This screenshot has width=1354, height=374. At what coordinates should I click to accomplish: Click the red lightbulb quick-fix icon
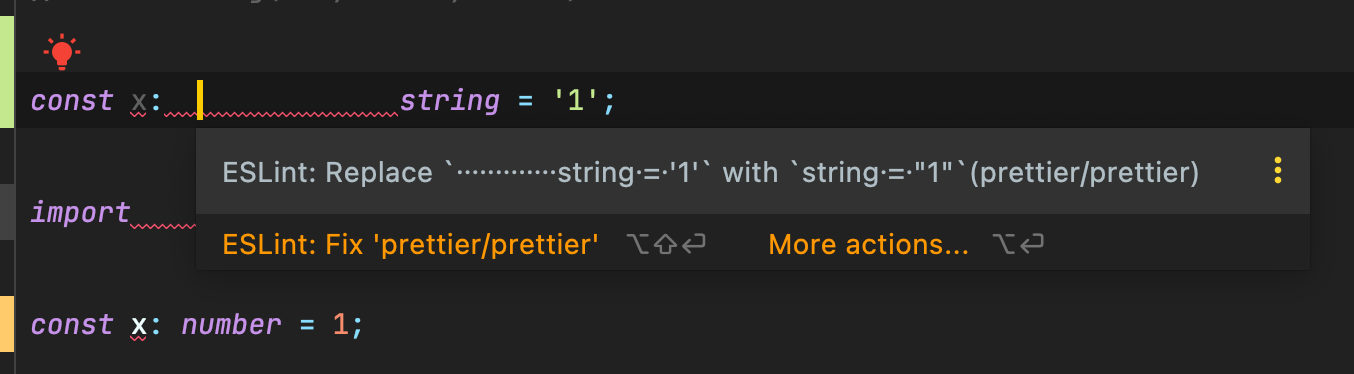pos(62,51)
